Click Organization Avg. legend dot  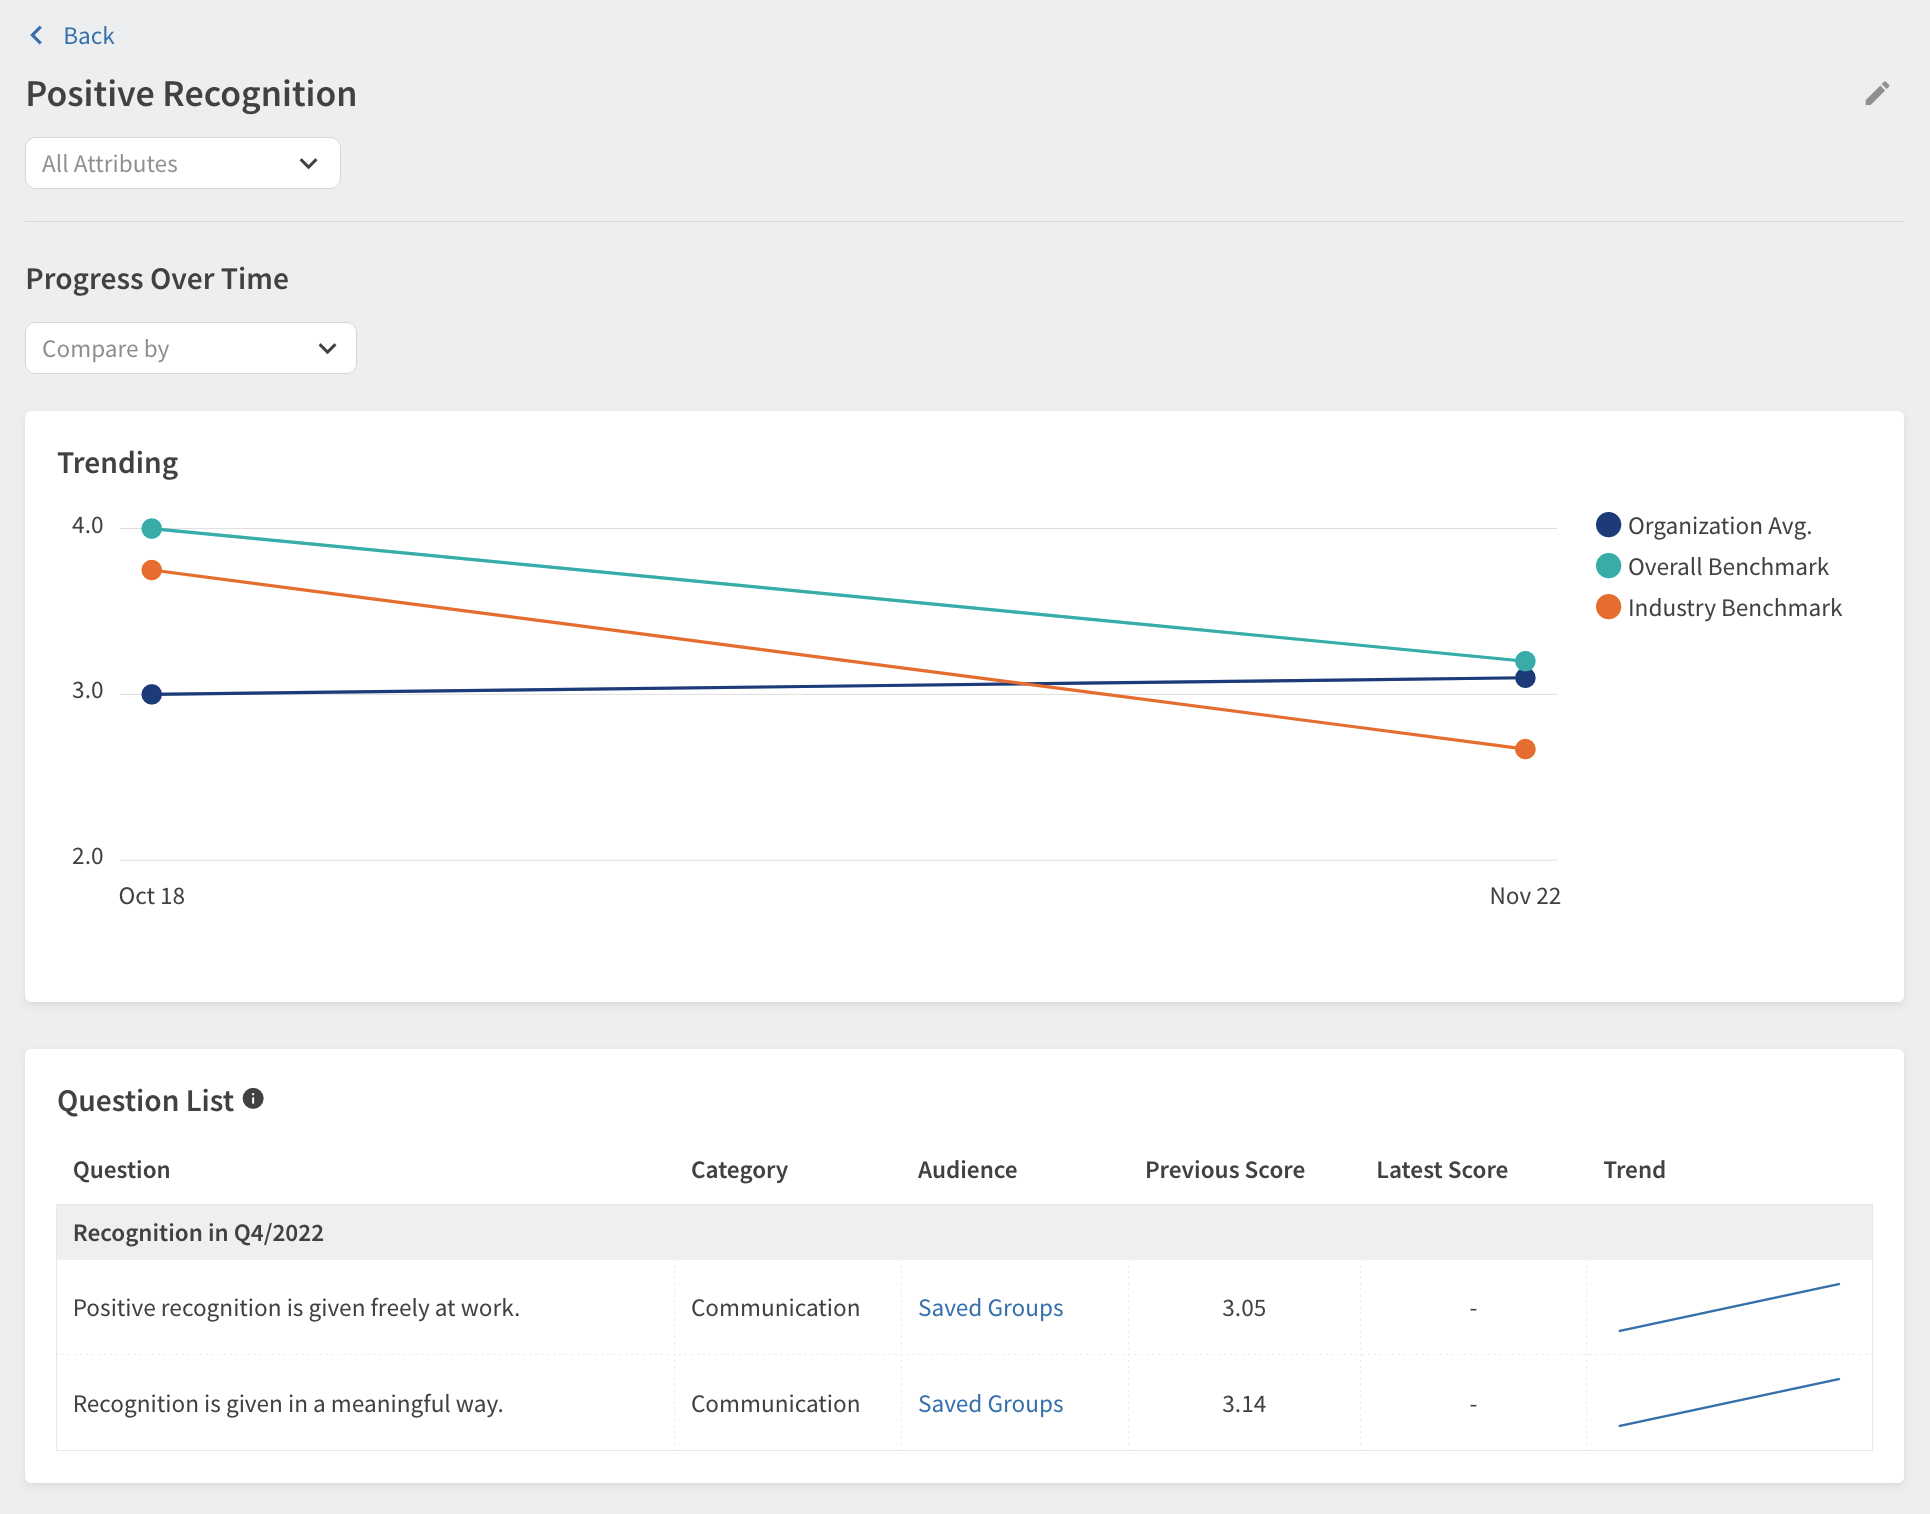click(x=1608, y=525)
